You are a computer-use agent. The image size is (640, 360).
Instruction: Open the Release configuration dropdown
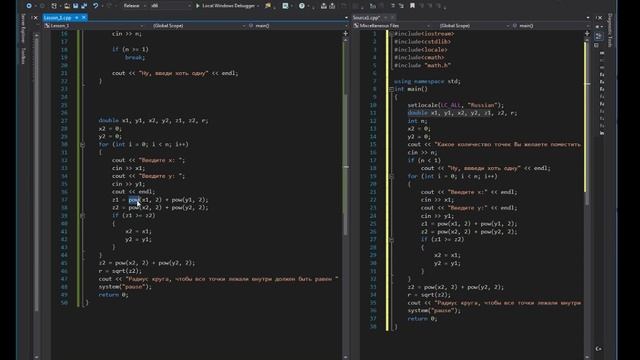point(133,6)
